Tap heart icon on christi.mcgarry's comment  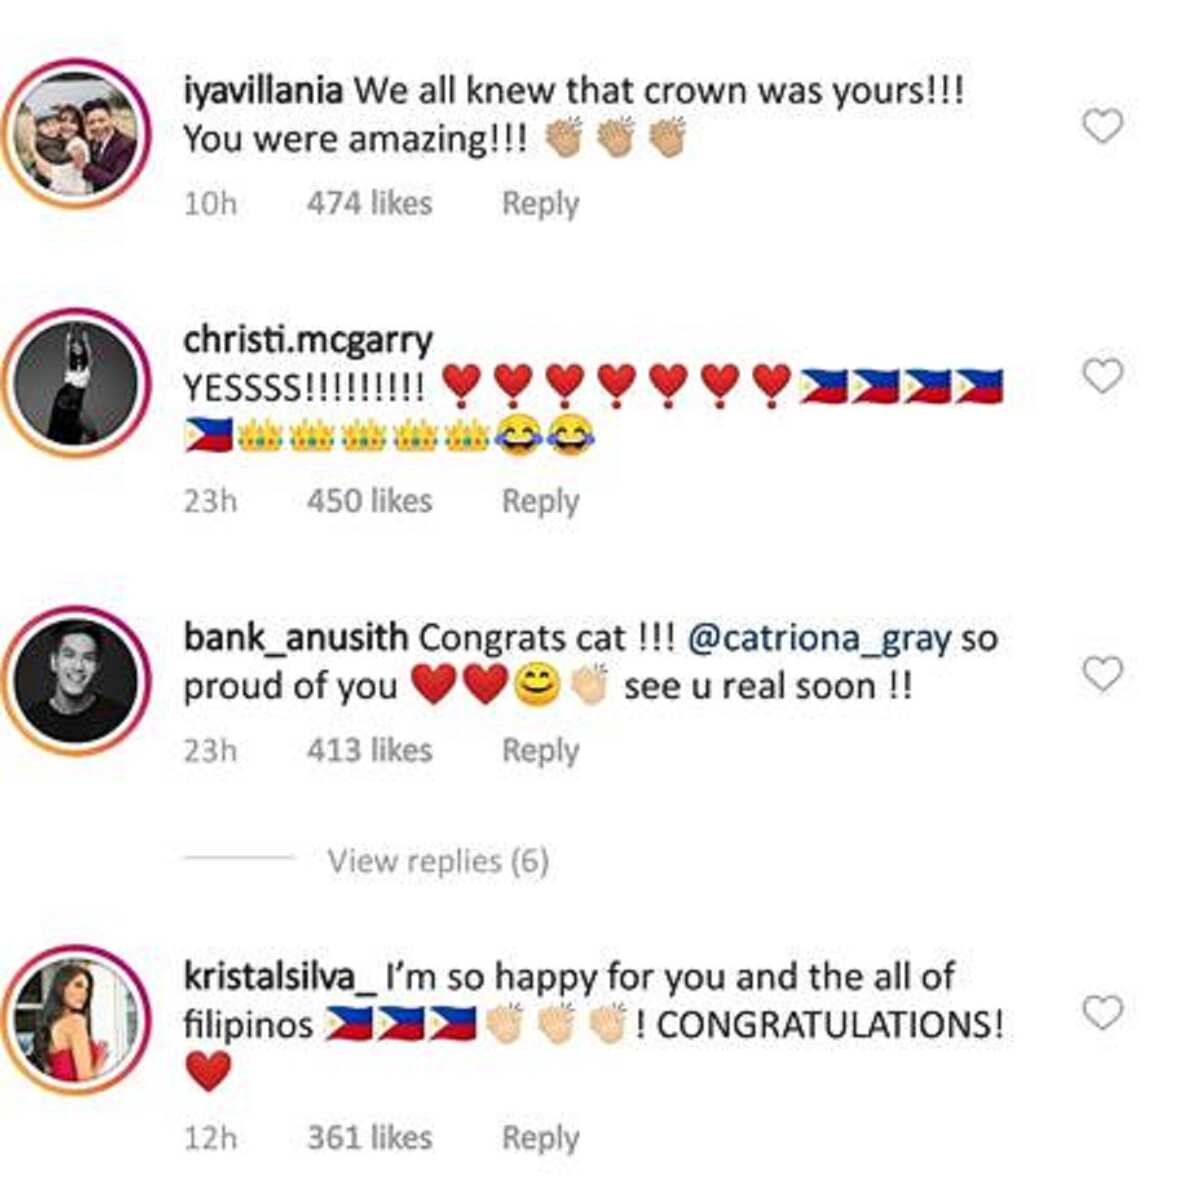[x=1103, y=376]
